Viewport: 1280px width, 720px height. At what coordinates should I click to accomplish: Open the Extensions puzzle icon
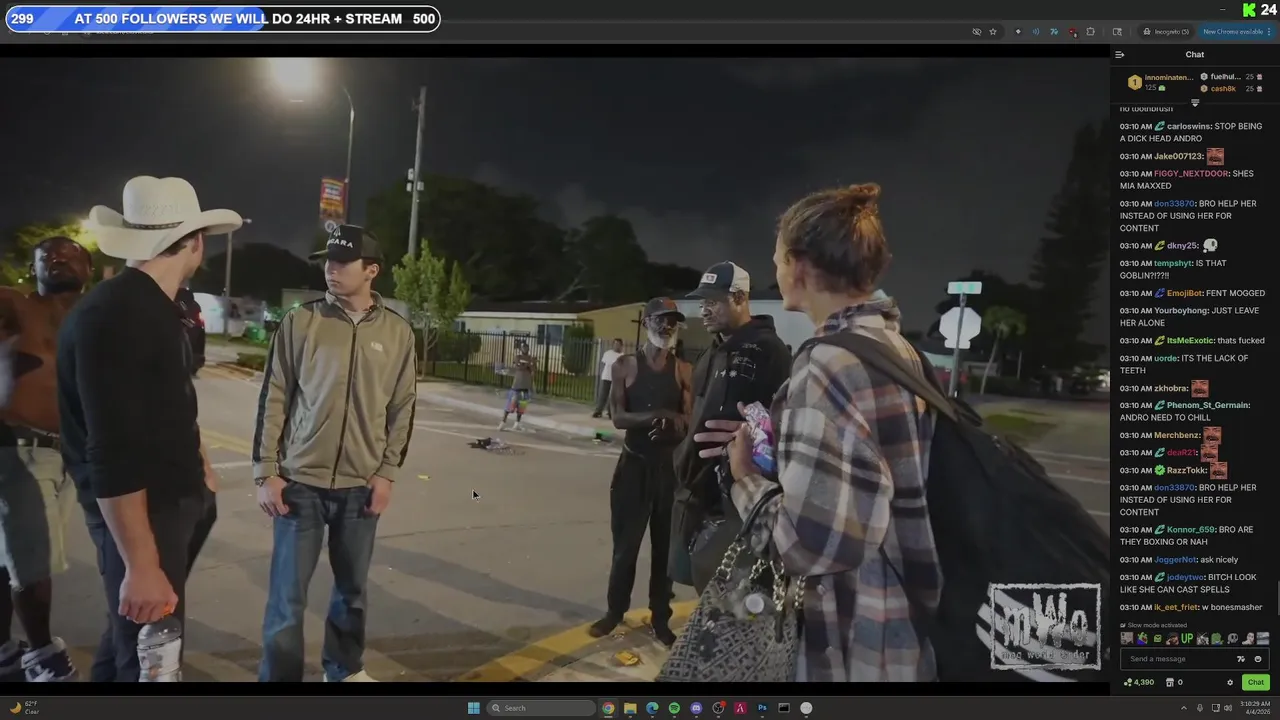point(1090,32)
